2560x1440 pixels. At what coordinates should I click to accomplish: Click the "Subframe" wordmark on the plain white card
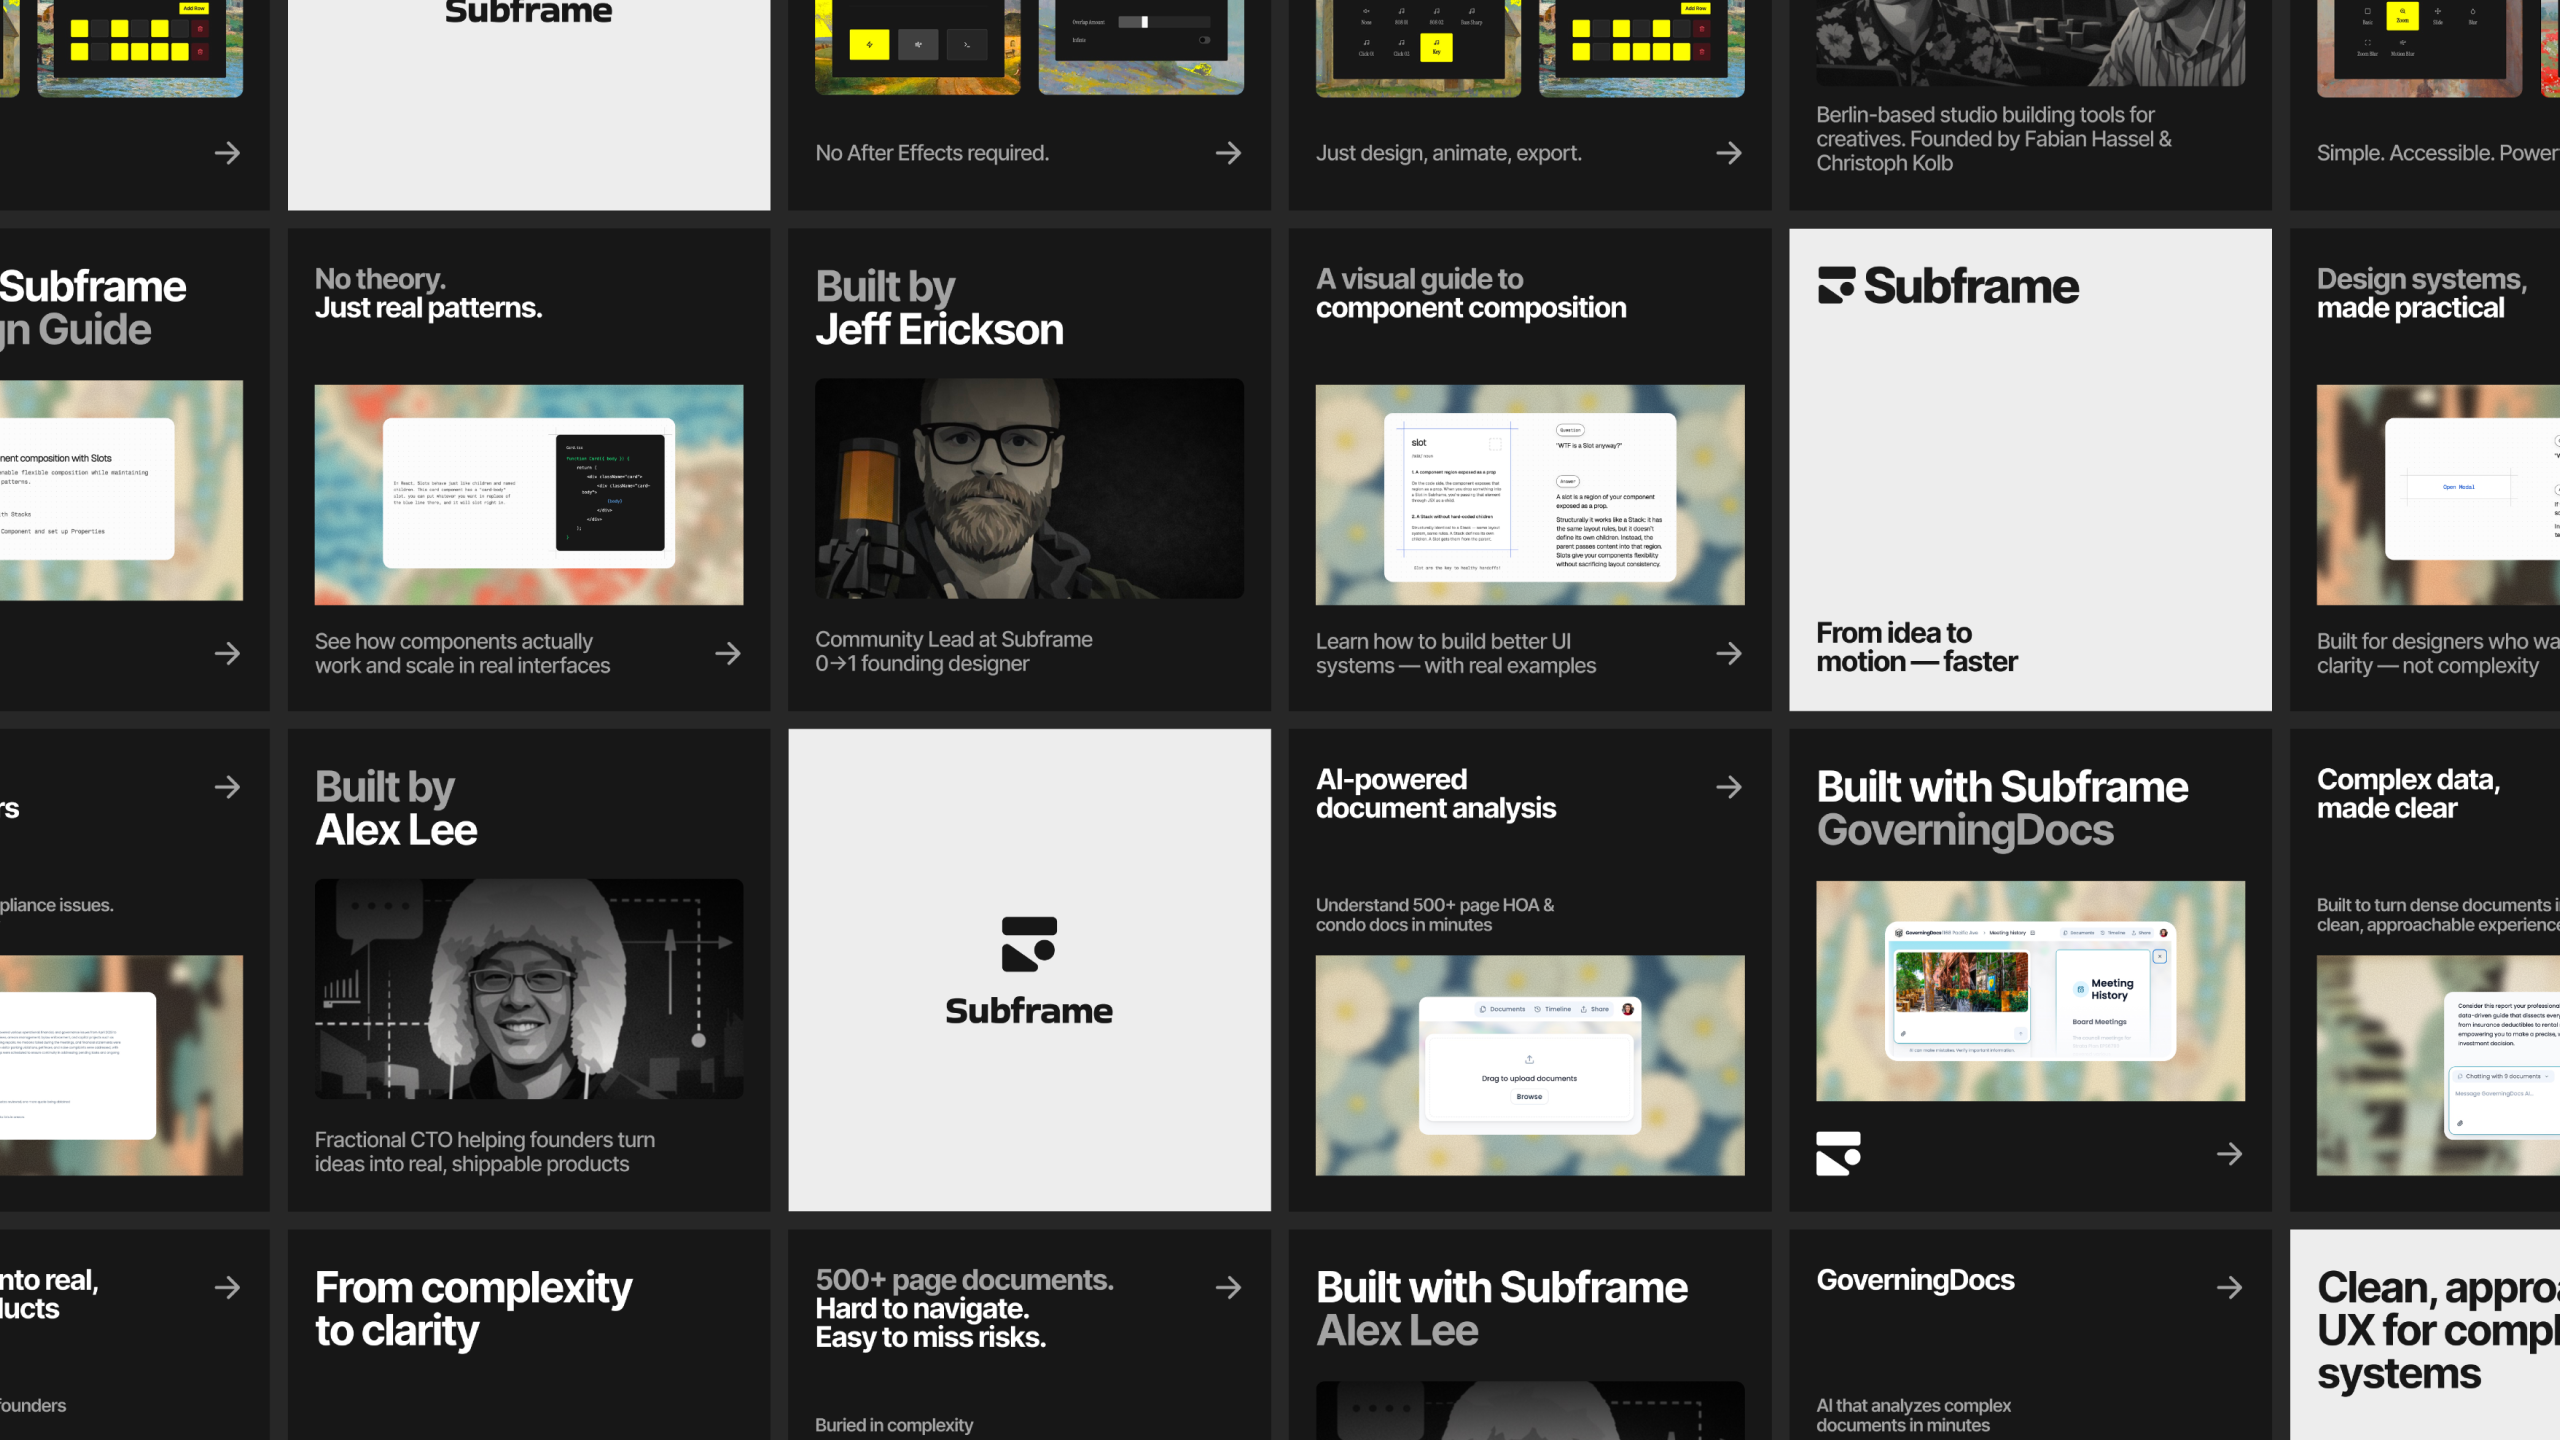tap(1029, 1011)
